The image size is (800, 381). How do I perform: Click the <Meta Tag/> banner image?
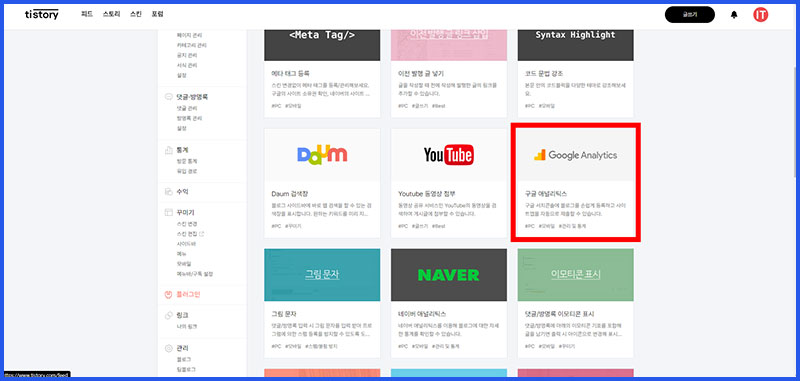click(322, 45)
